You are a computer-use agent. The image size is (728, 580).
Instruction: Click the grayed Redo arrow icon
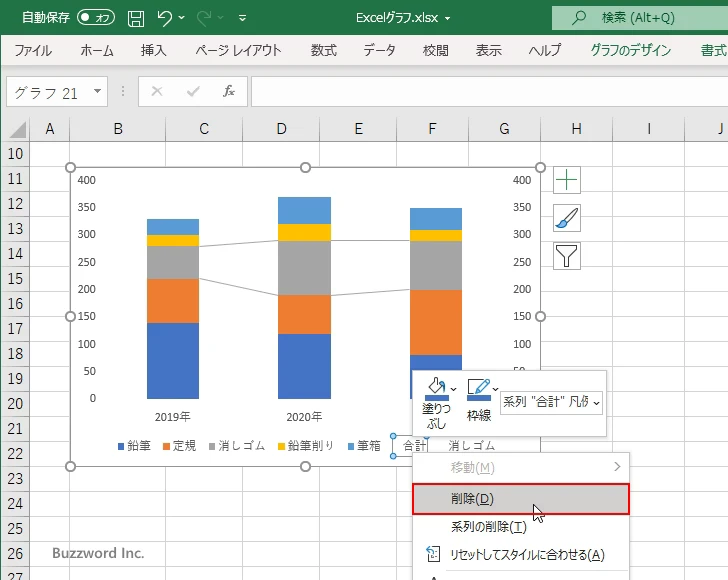(203, 18)
